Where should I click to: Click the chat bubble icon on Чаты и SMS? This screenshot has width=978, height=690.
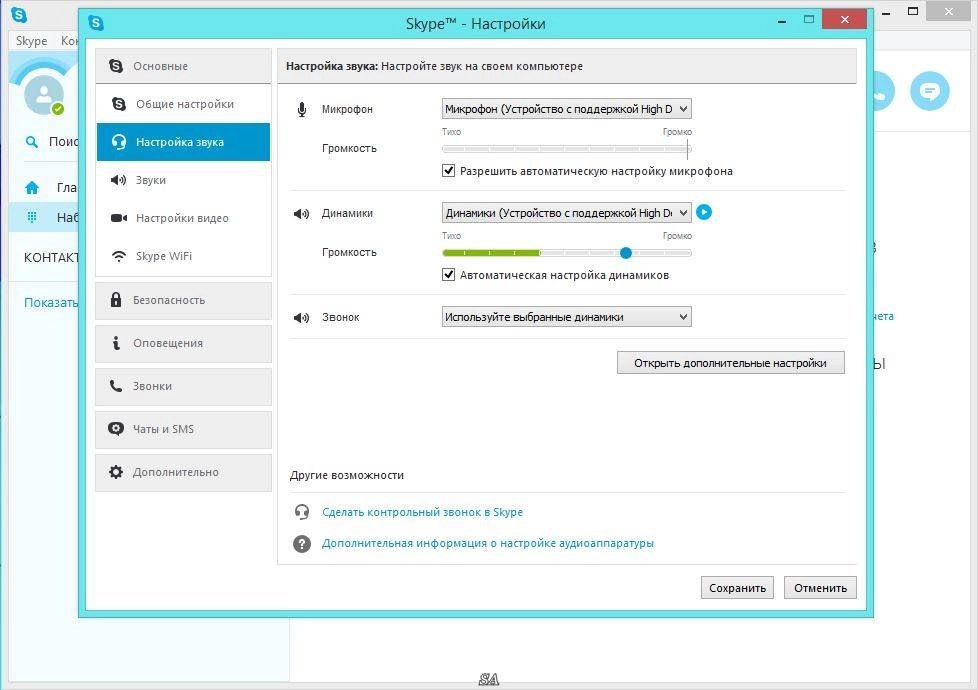pos(116,429)
